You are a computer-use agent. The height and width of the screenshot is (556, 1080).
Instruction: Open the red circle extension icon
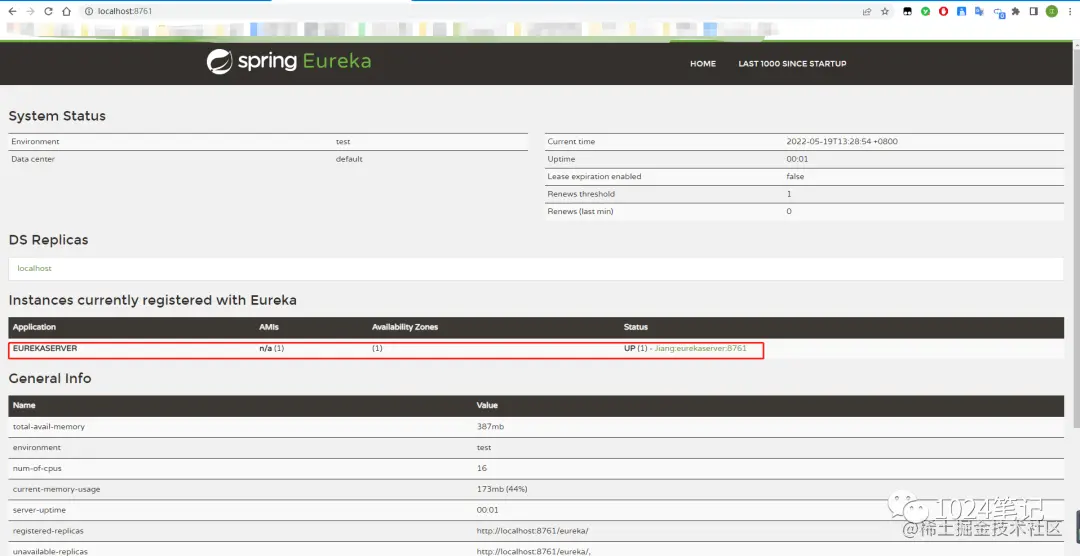coord(944,12)
